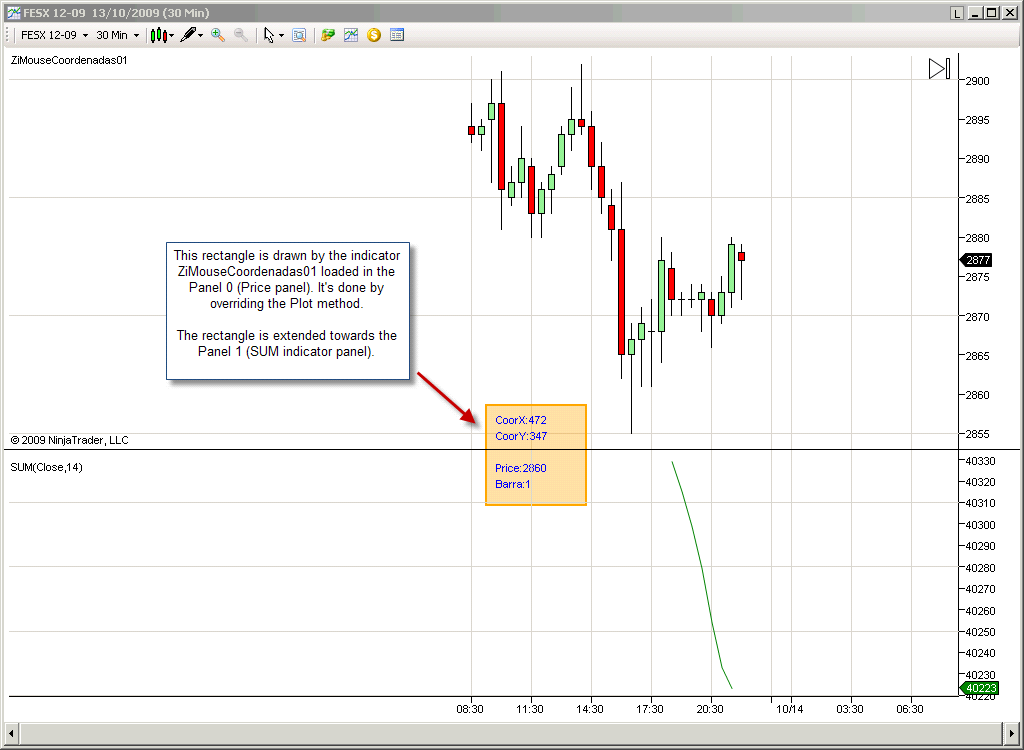This screenshot has height=750, width=1024.
Task: Click the horizontal scrollbar track
Action: [x=511, y=733]
